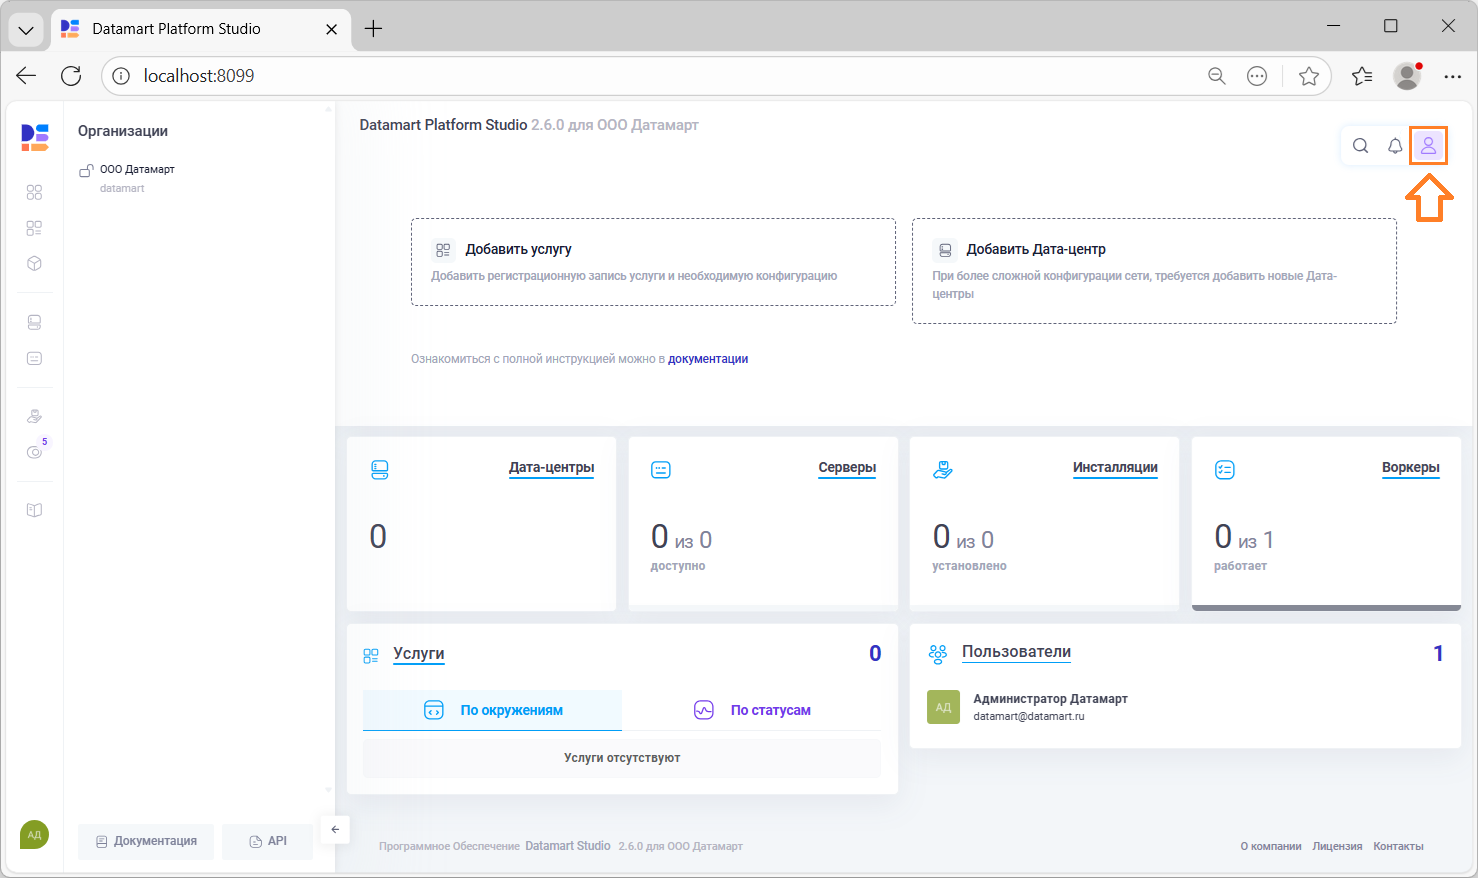Image resolution: width=1478 pixels, height=878 pixels.
Task: Open the book sidebar icon
Action: (34, 510)
